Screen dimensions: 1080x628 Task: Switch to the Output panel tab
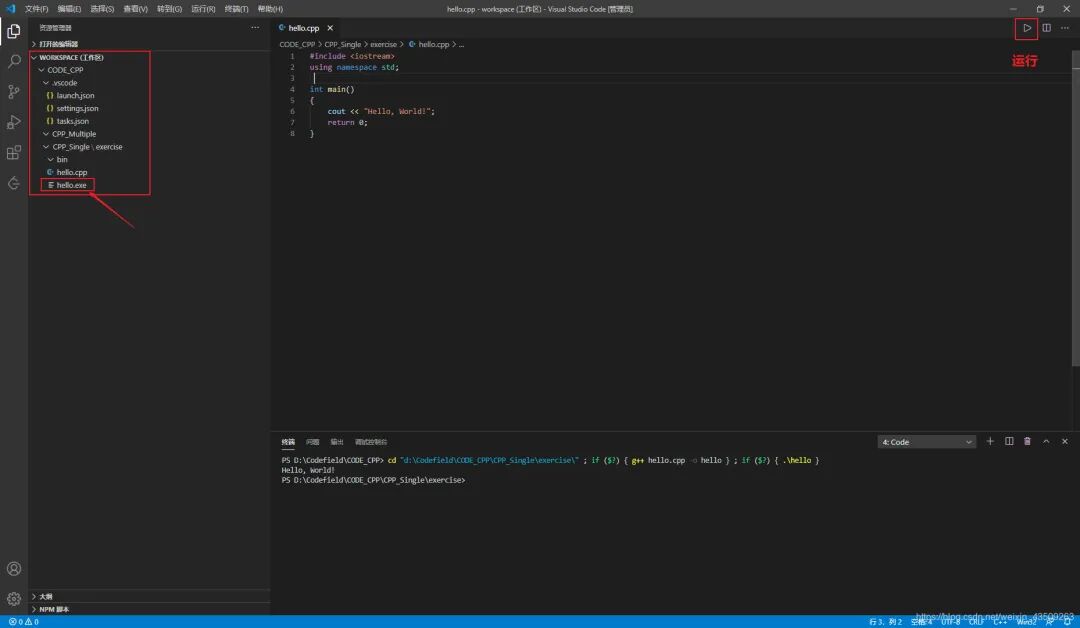337,442
